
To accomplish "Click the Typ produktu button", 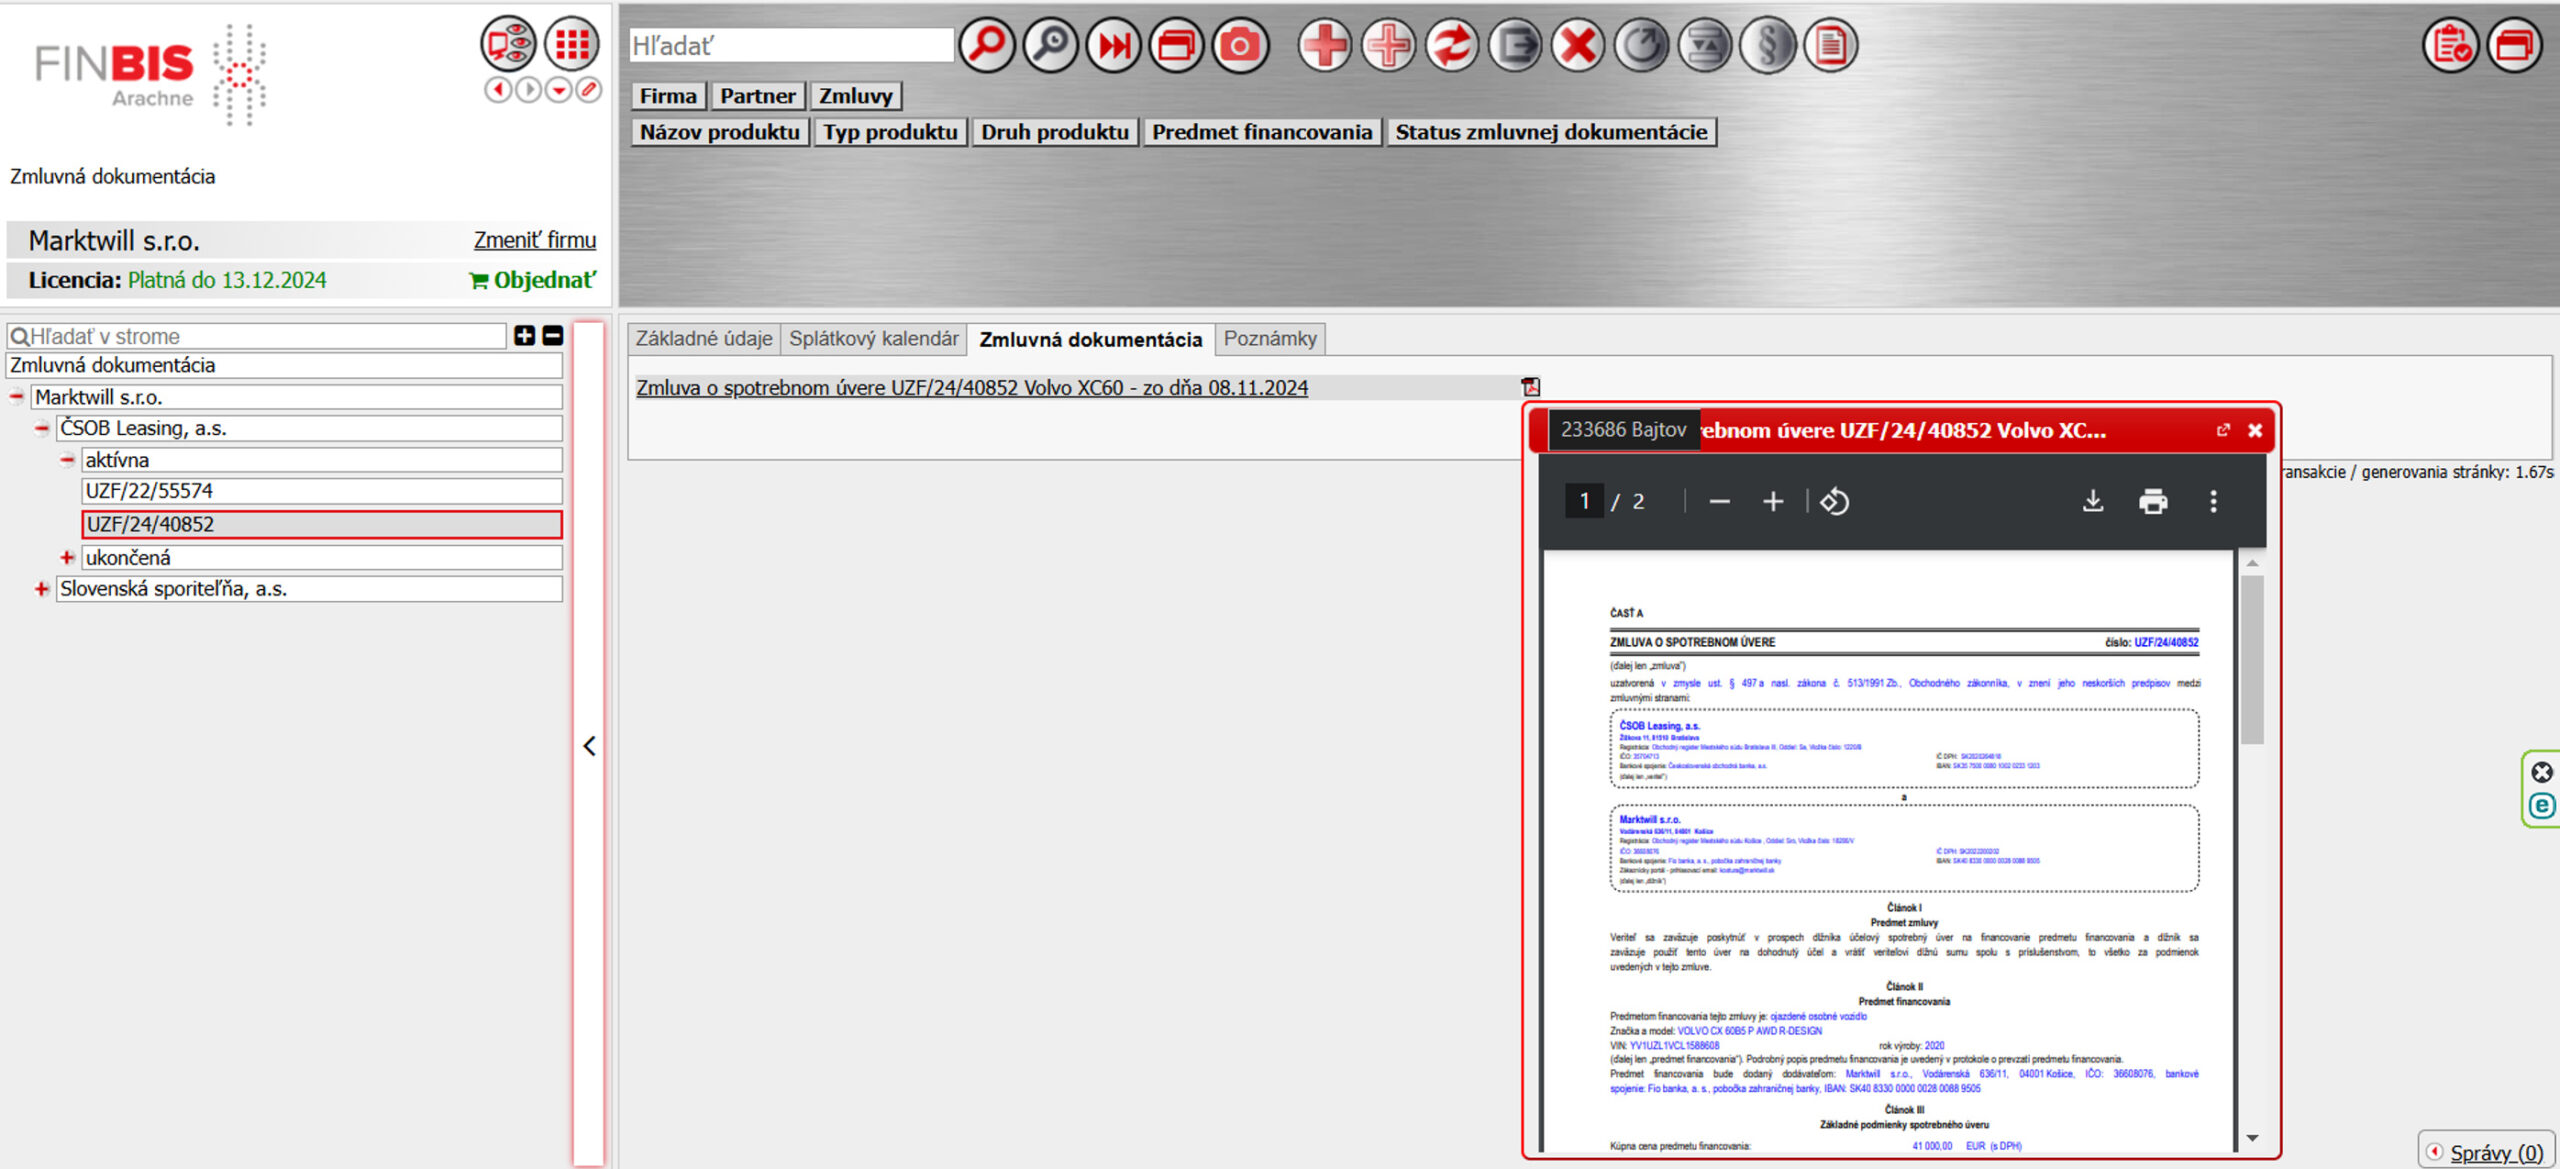I will click(x=890, y=132).
